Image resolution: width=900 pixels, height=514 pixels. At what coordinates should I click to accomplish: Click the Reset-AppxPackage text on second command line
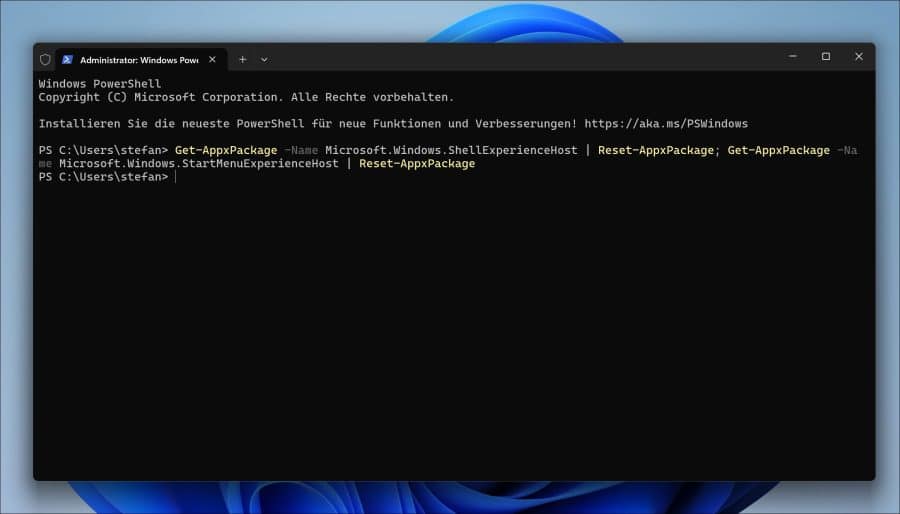point(417,163)
